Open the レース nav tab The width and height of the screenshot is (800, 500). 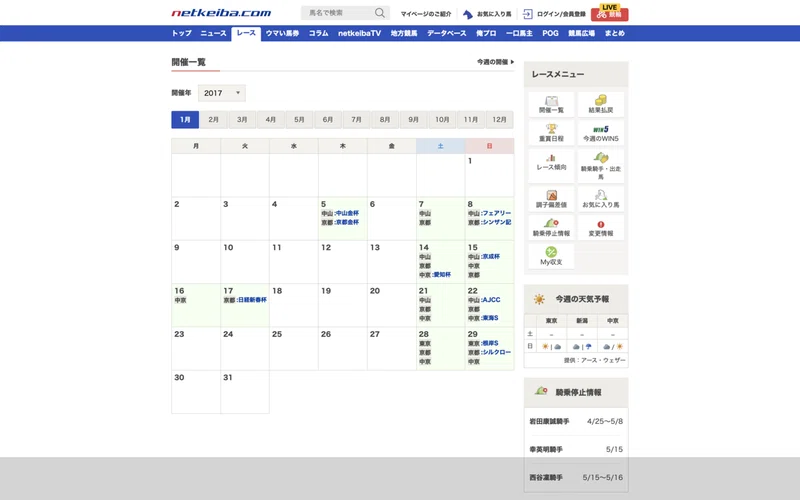pos(246,33)
